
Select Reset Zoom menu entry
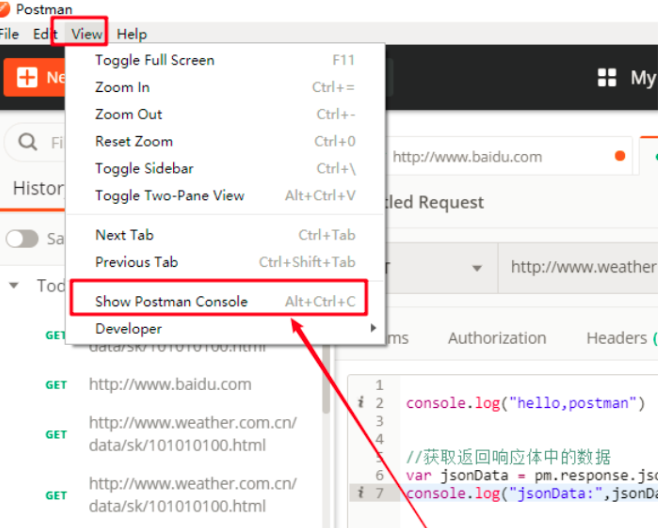(225, 141)
